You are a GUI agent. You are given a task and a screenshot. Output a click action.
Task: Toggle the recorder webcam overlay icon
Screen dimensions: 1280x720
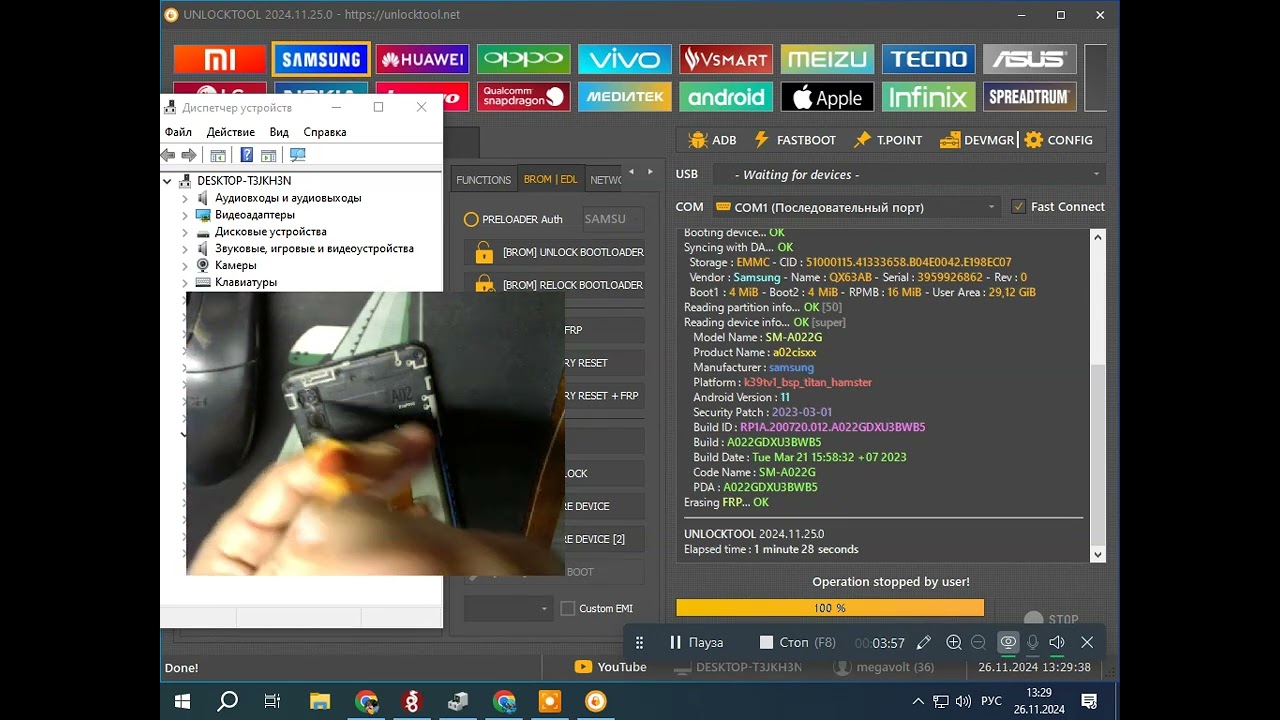[x=1008, y=642]
